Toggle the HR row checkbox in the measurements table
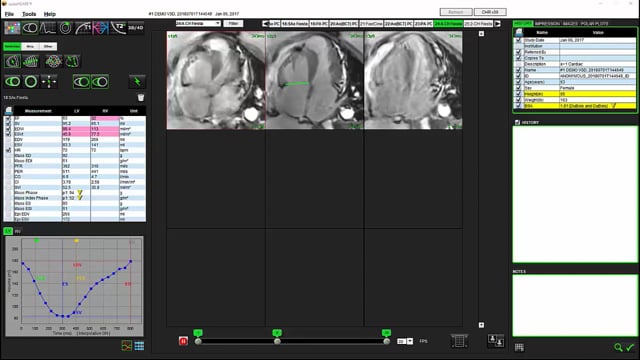Viewport: 640px width, 360px height. tap(8, 150)
